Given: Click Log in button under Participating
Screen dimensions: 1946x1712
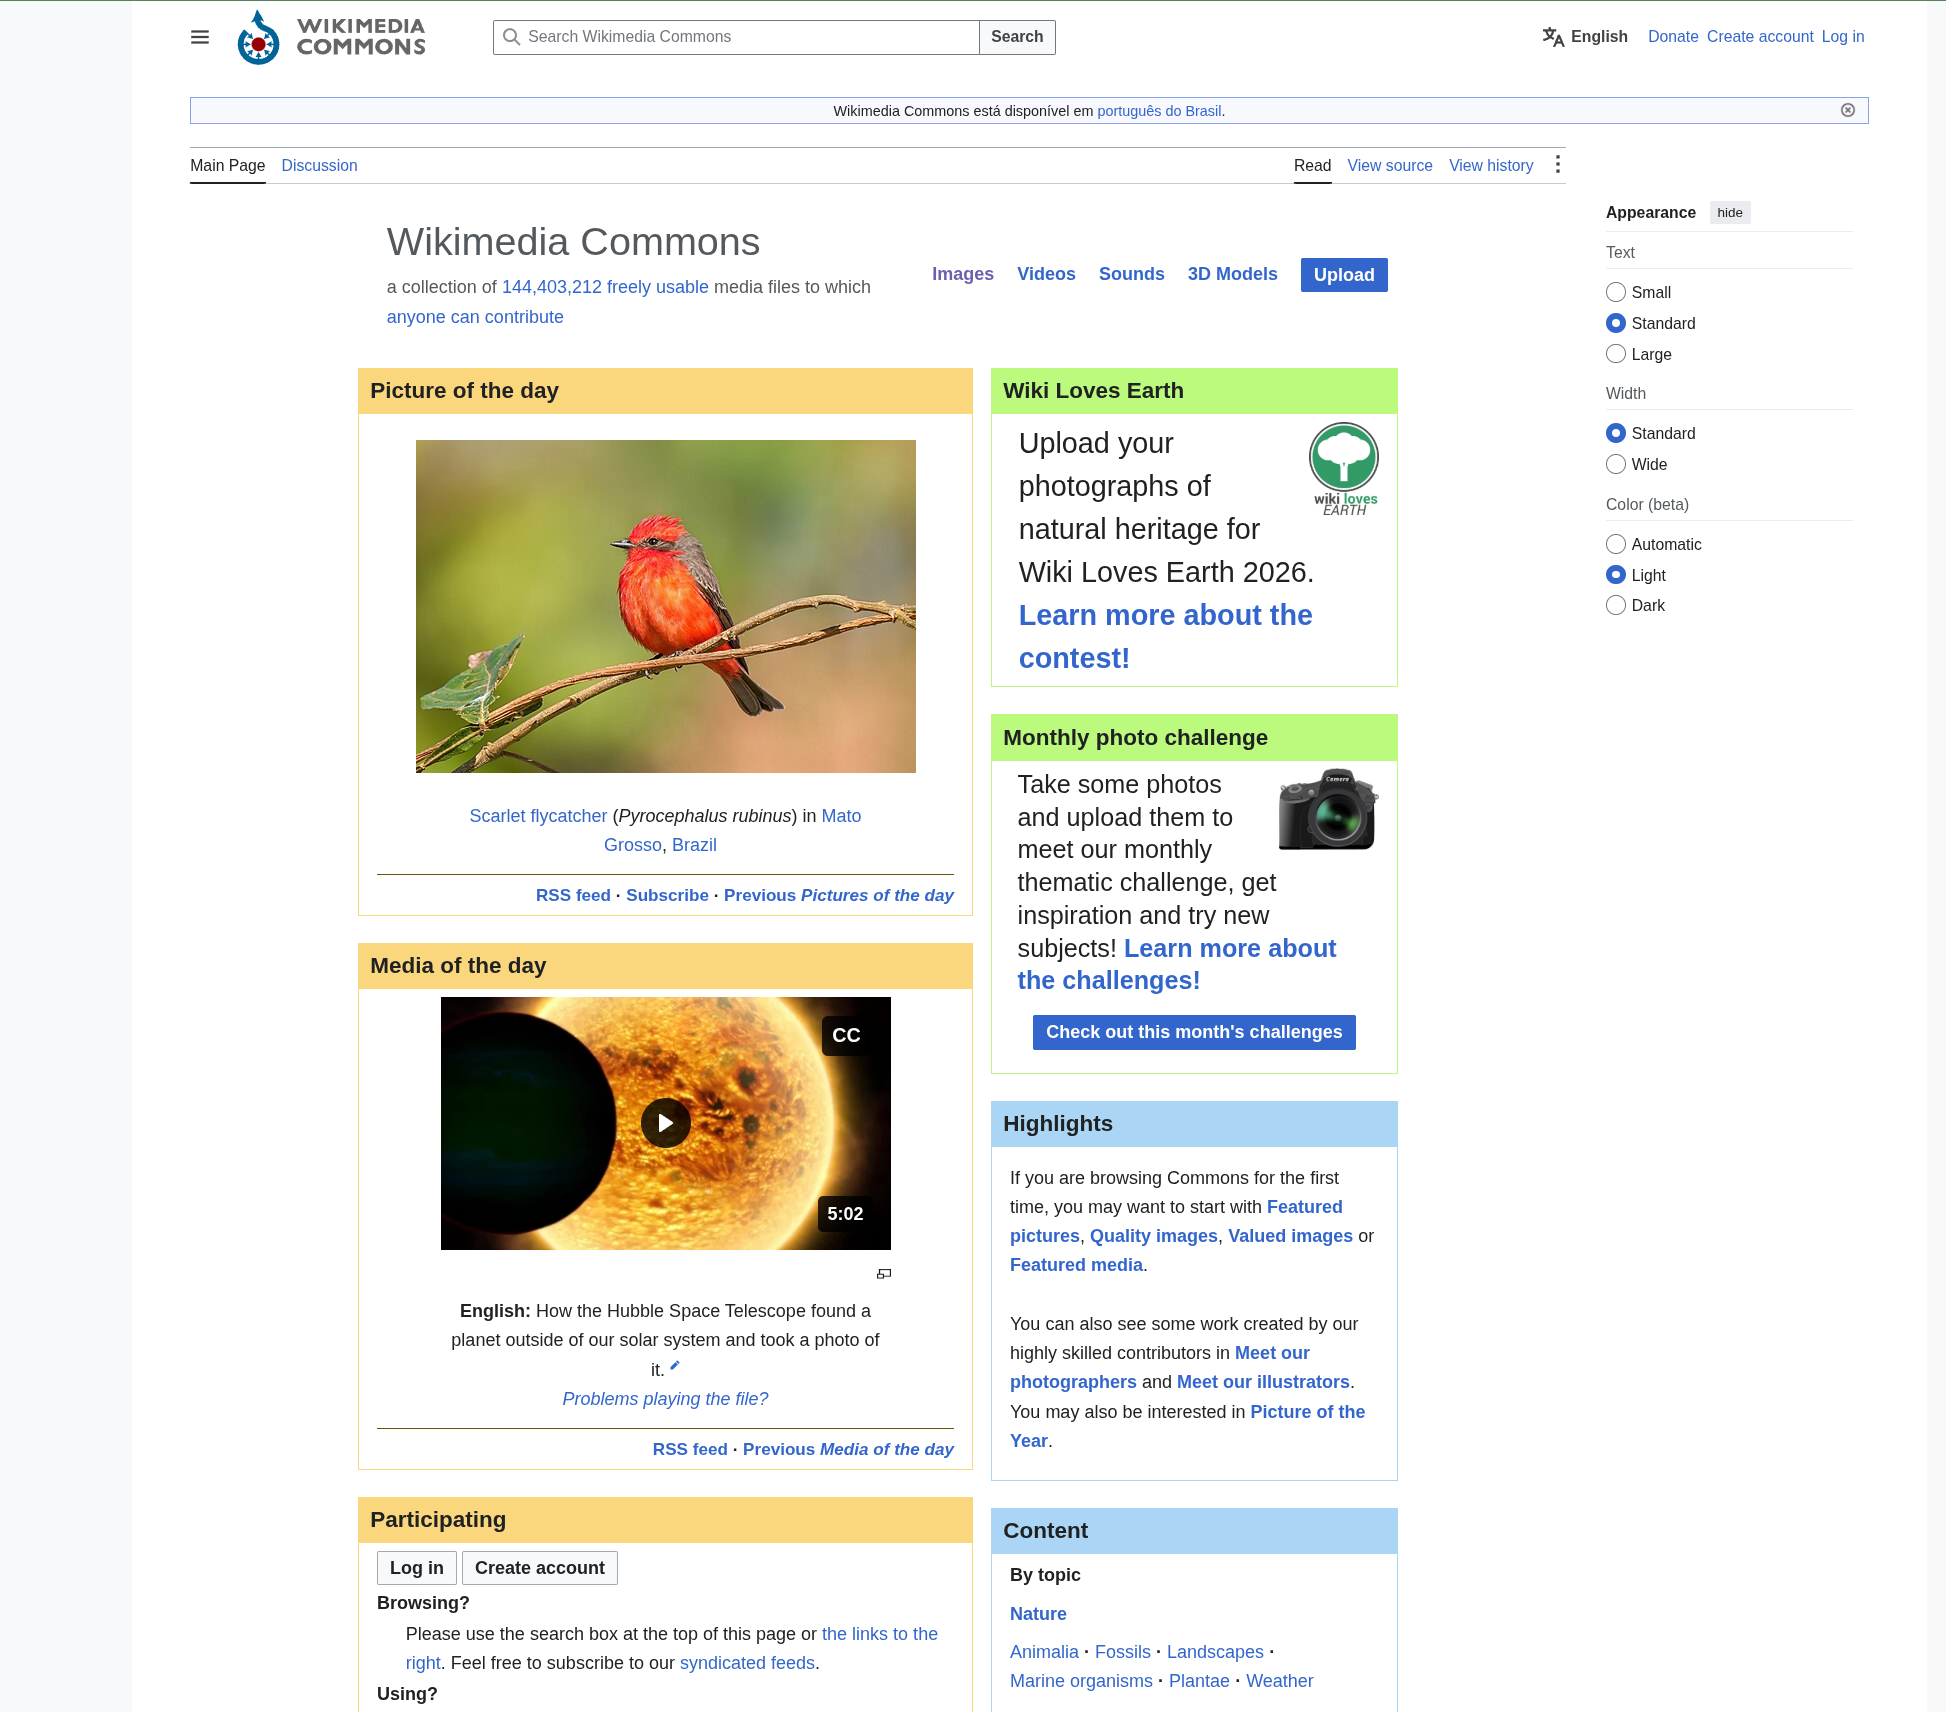Looking at the screenshot, I should [417, 1568].
